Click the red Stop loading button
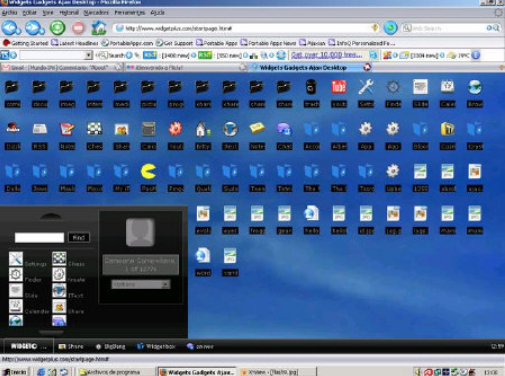 click(78, 28)
